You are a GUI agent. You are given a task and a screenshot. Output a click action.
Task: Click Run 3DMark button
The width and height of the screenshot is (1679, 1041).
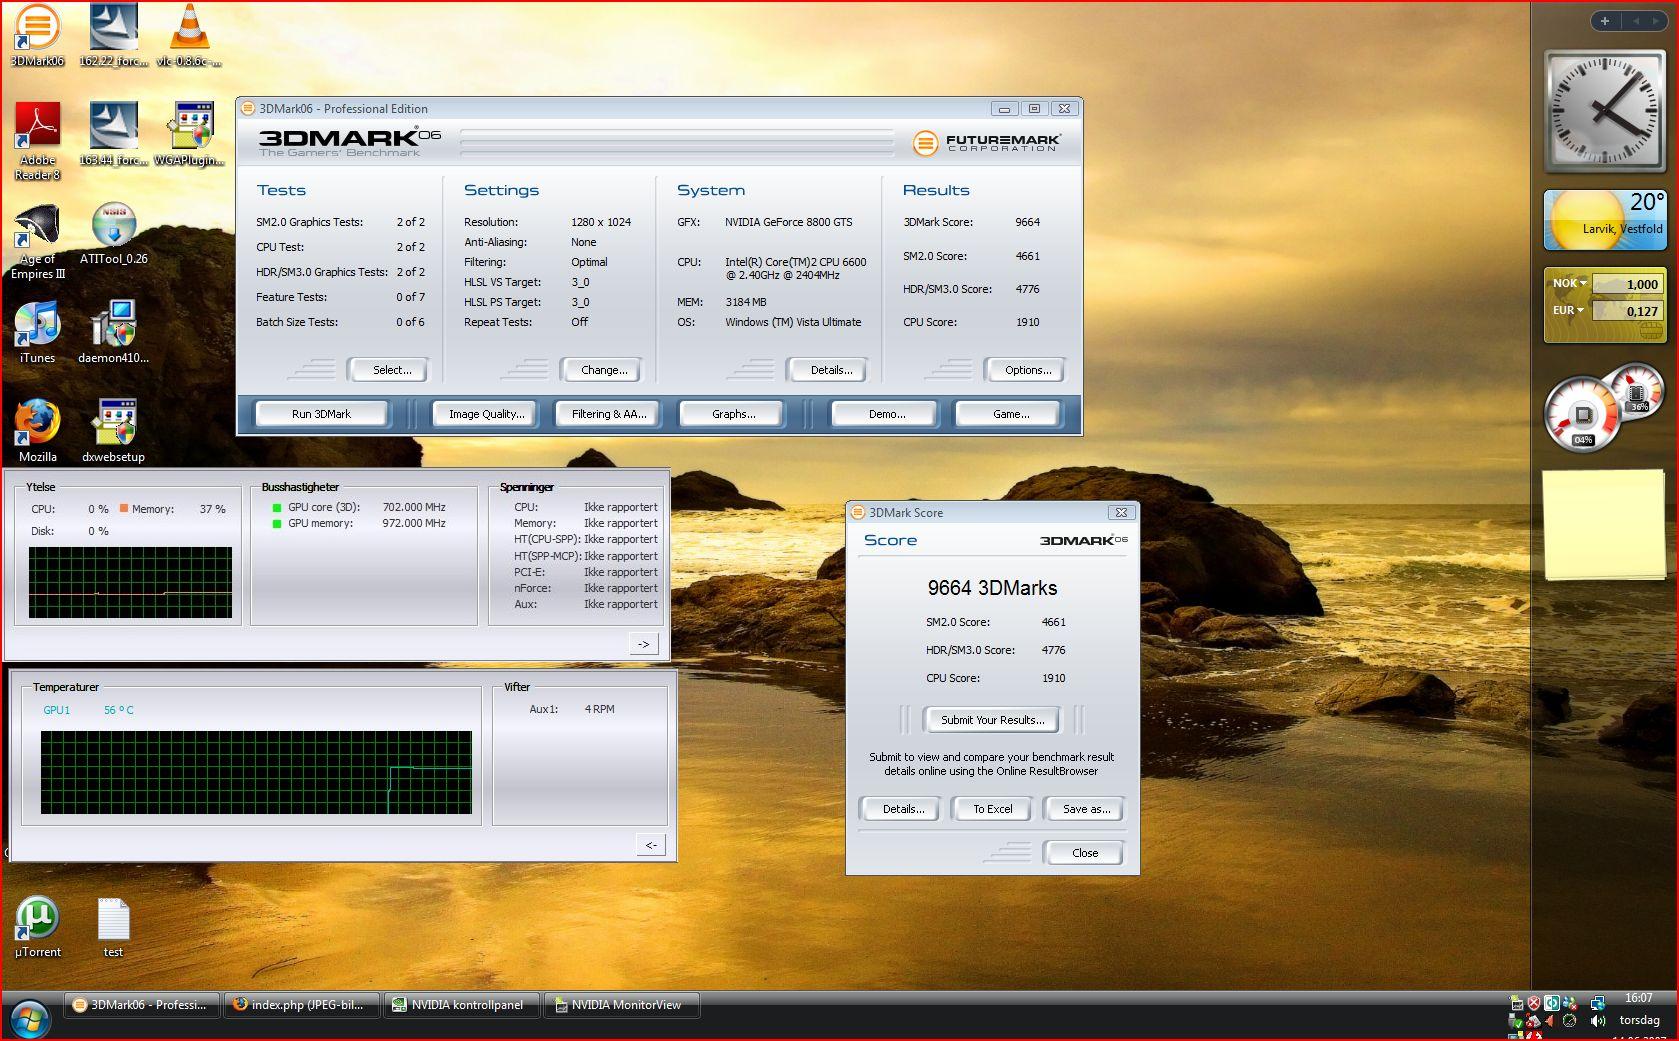321,414
